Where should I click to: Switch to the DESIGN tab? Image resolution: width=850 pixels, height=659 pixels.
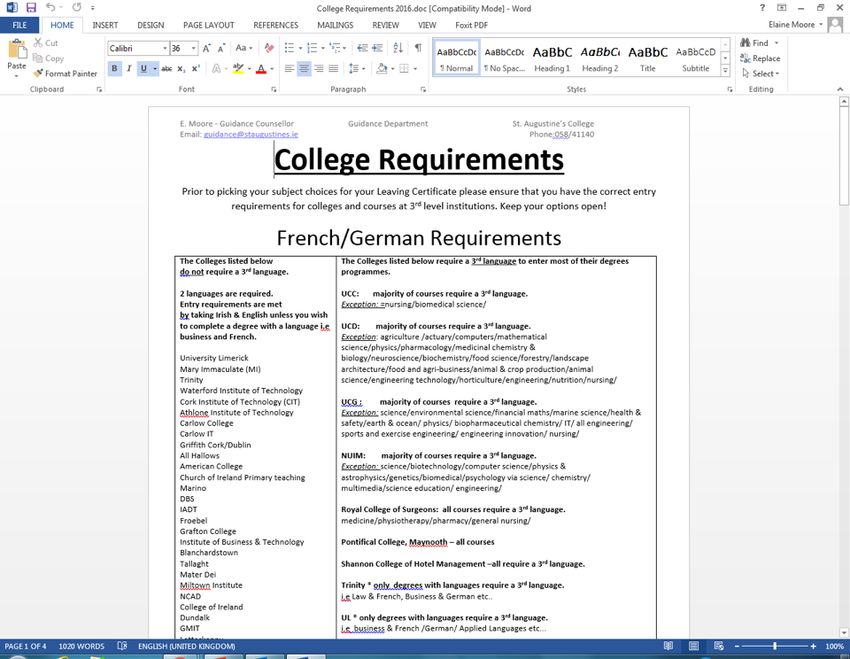(151, 25)
